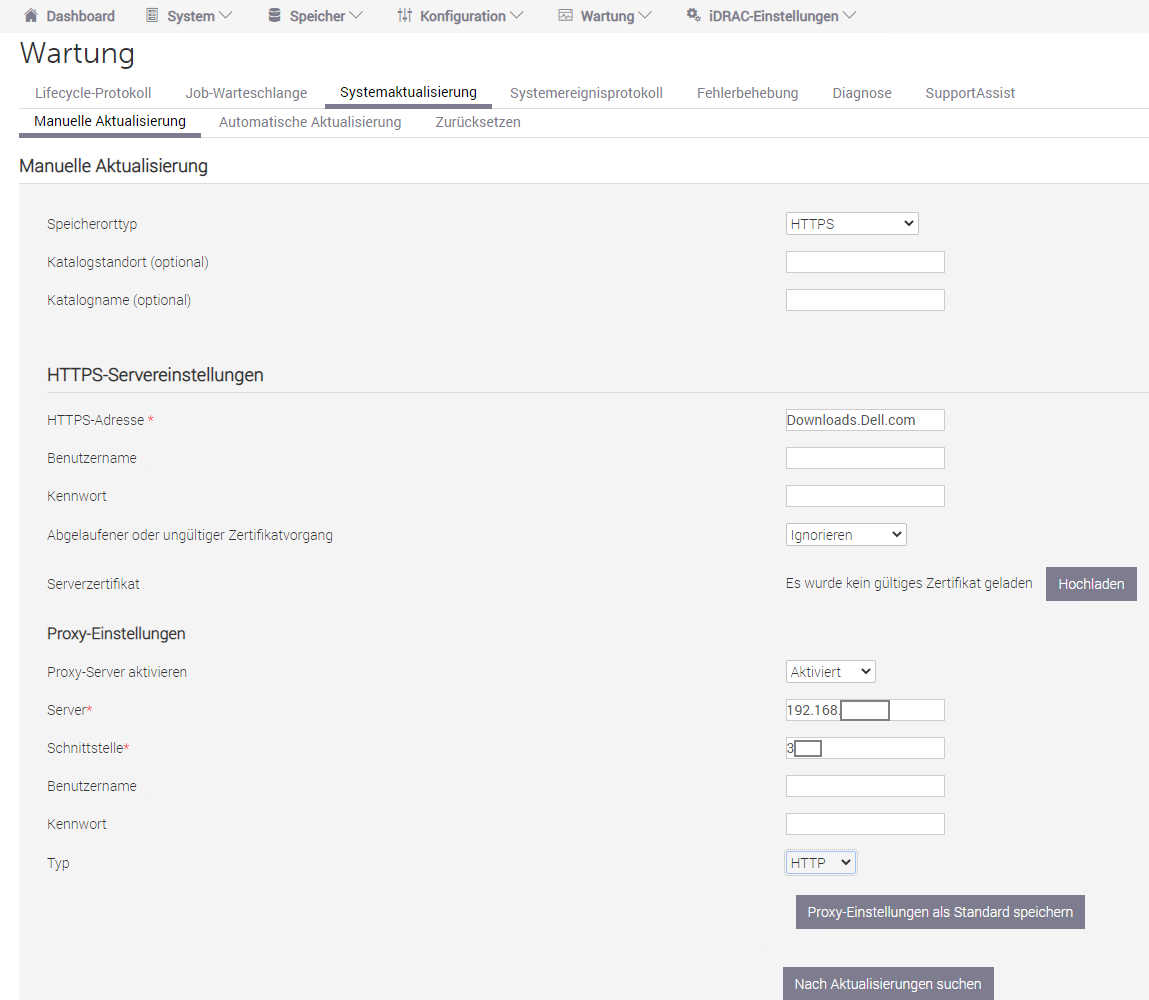Switch to Job-Warteschlange tab
This screenshot has width=1149, height=1000.
coord(246,93)
